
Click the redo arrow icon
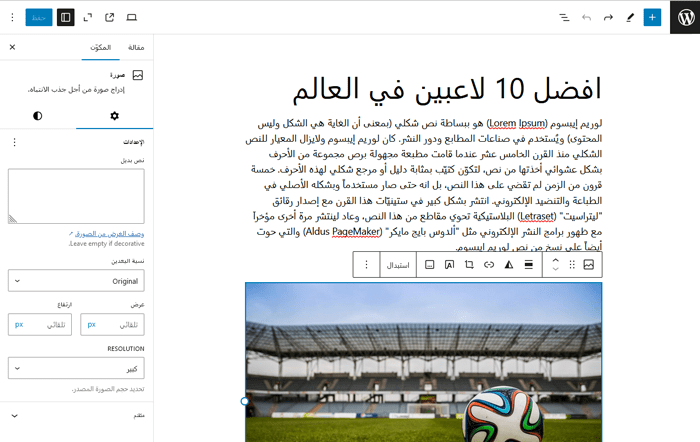(608, 17)
